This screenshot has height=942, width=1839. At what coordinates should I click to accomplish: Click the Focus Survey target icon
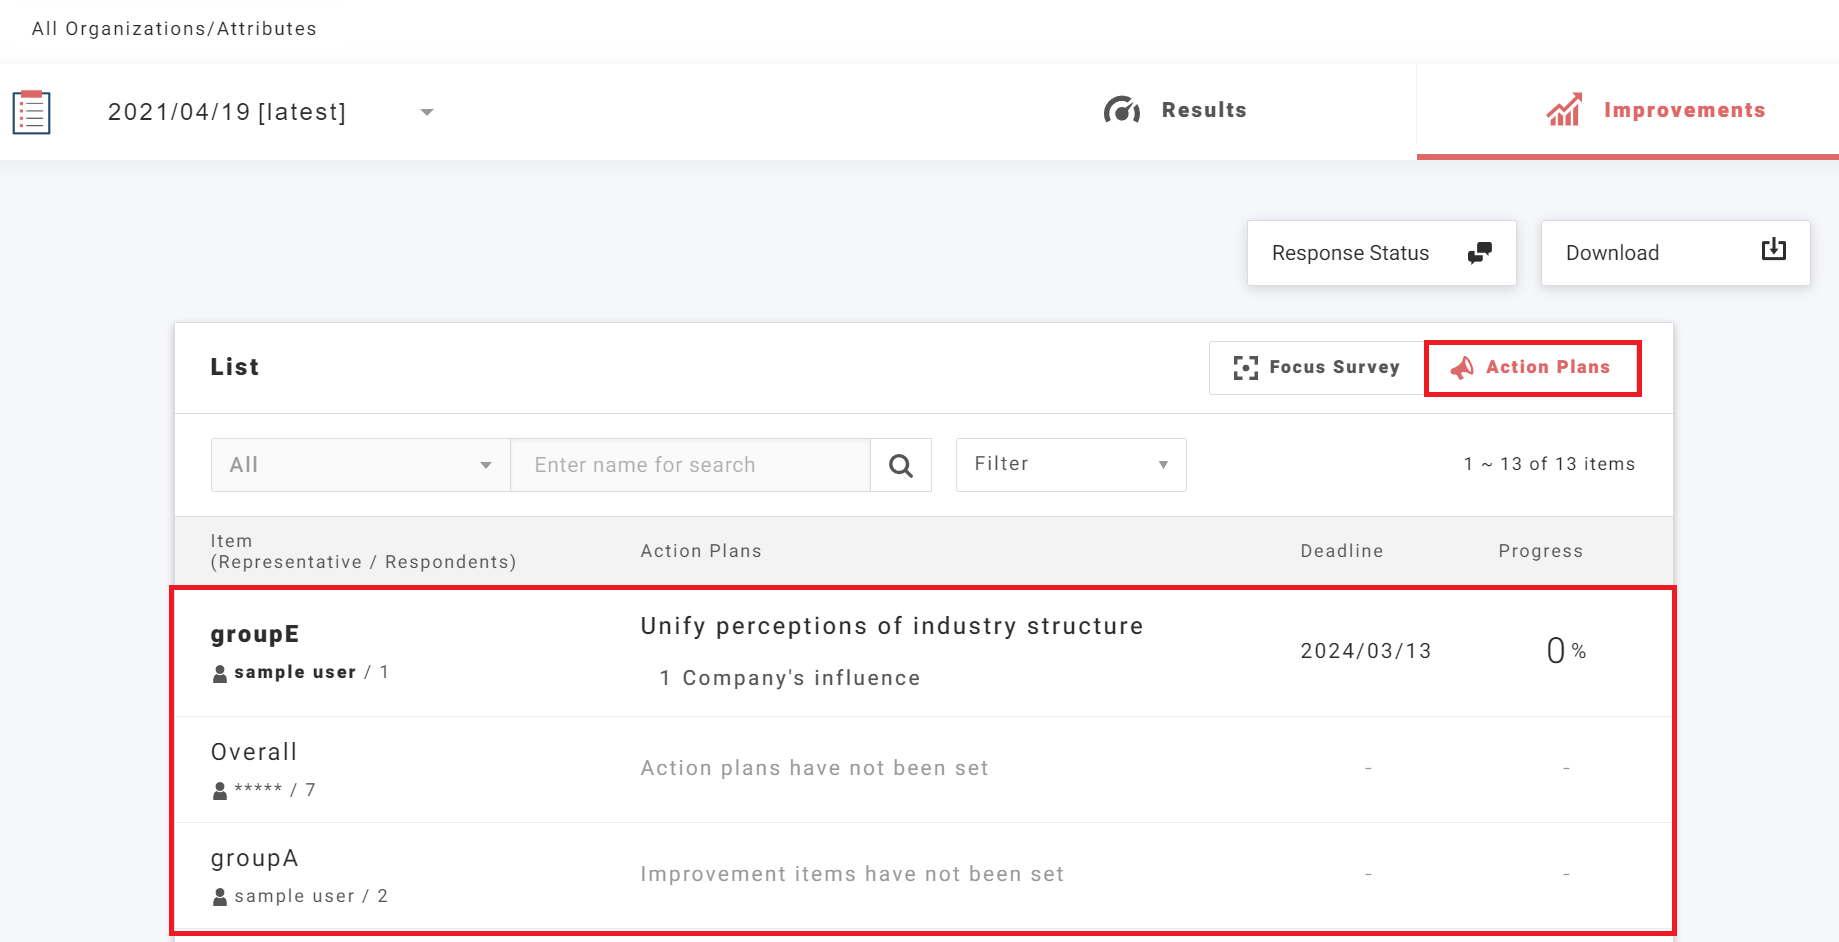point(1245,368)
